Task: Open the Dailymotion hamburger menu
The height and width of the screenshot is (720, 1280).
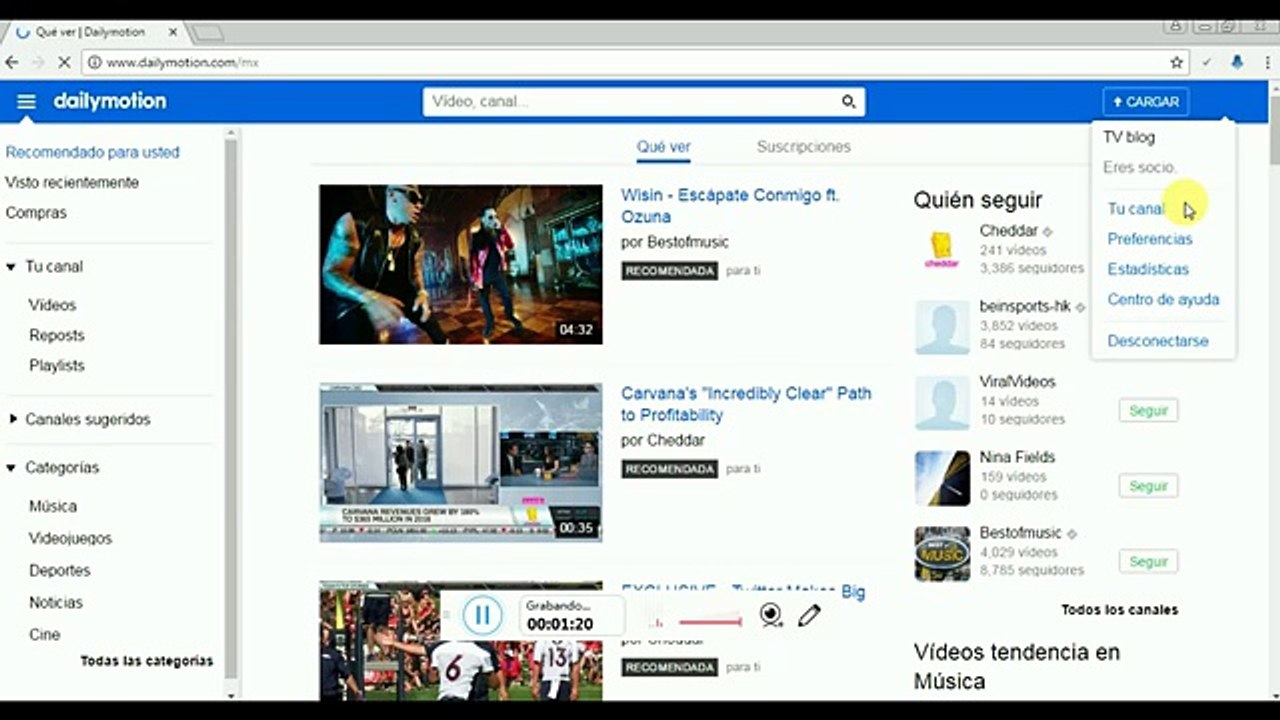Action: click(26, 102)
